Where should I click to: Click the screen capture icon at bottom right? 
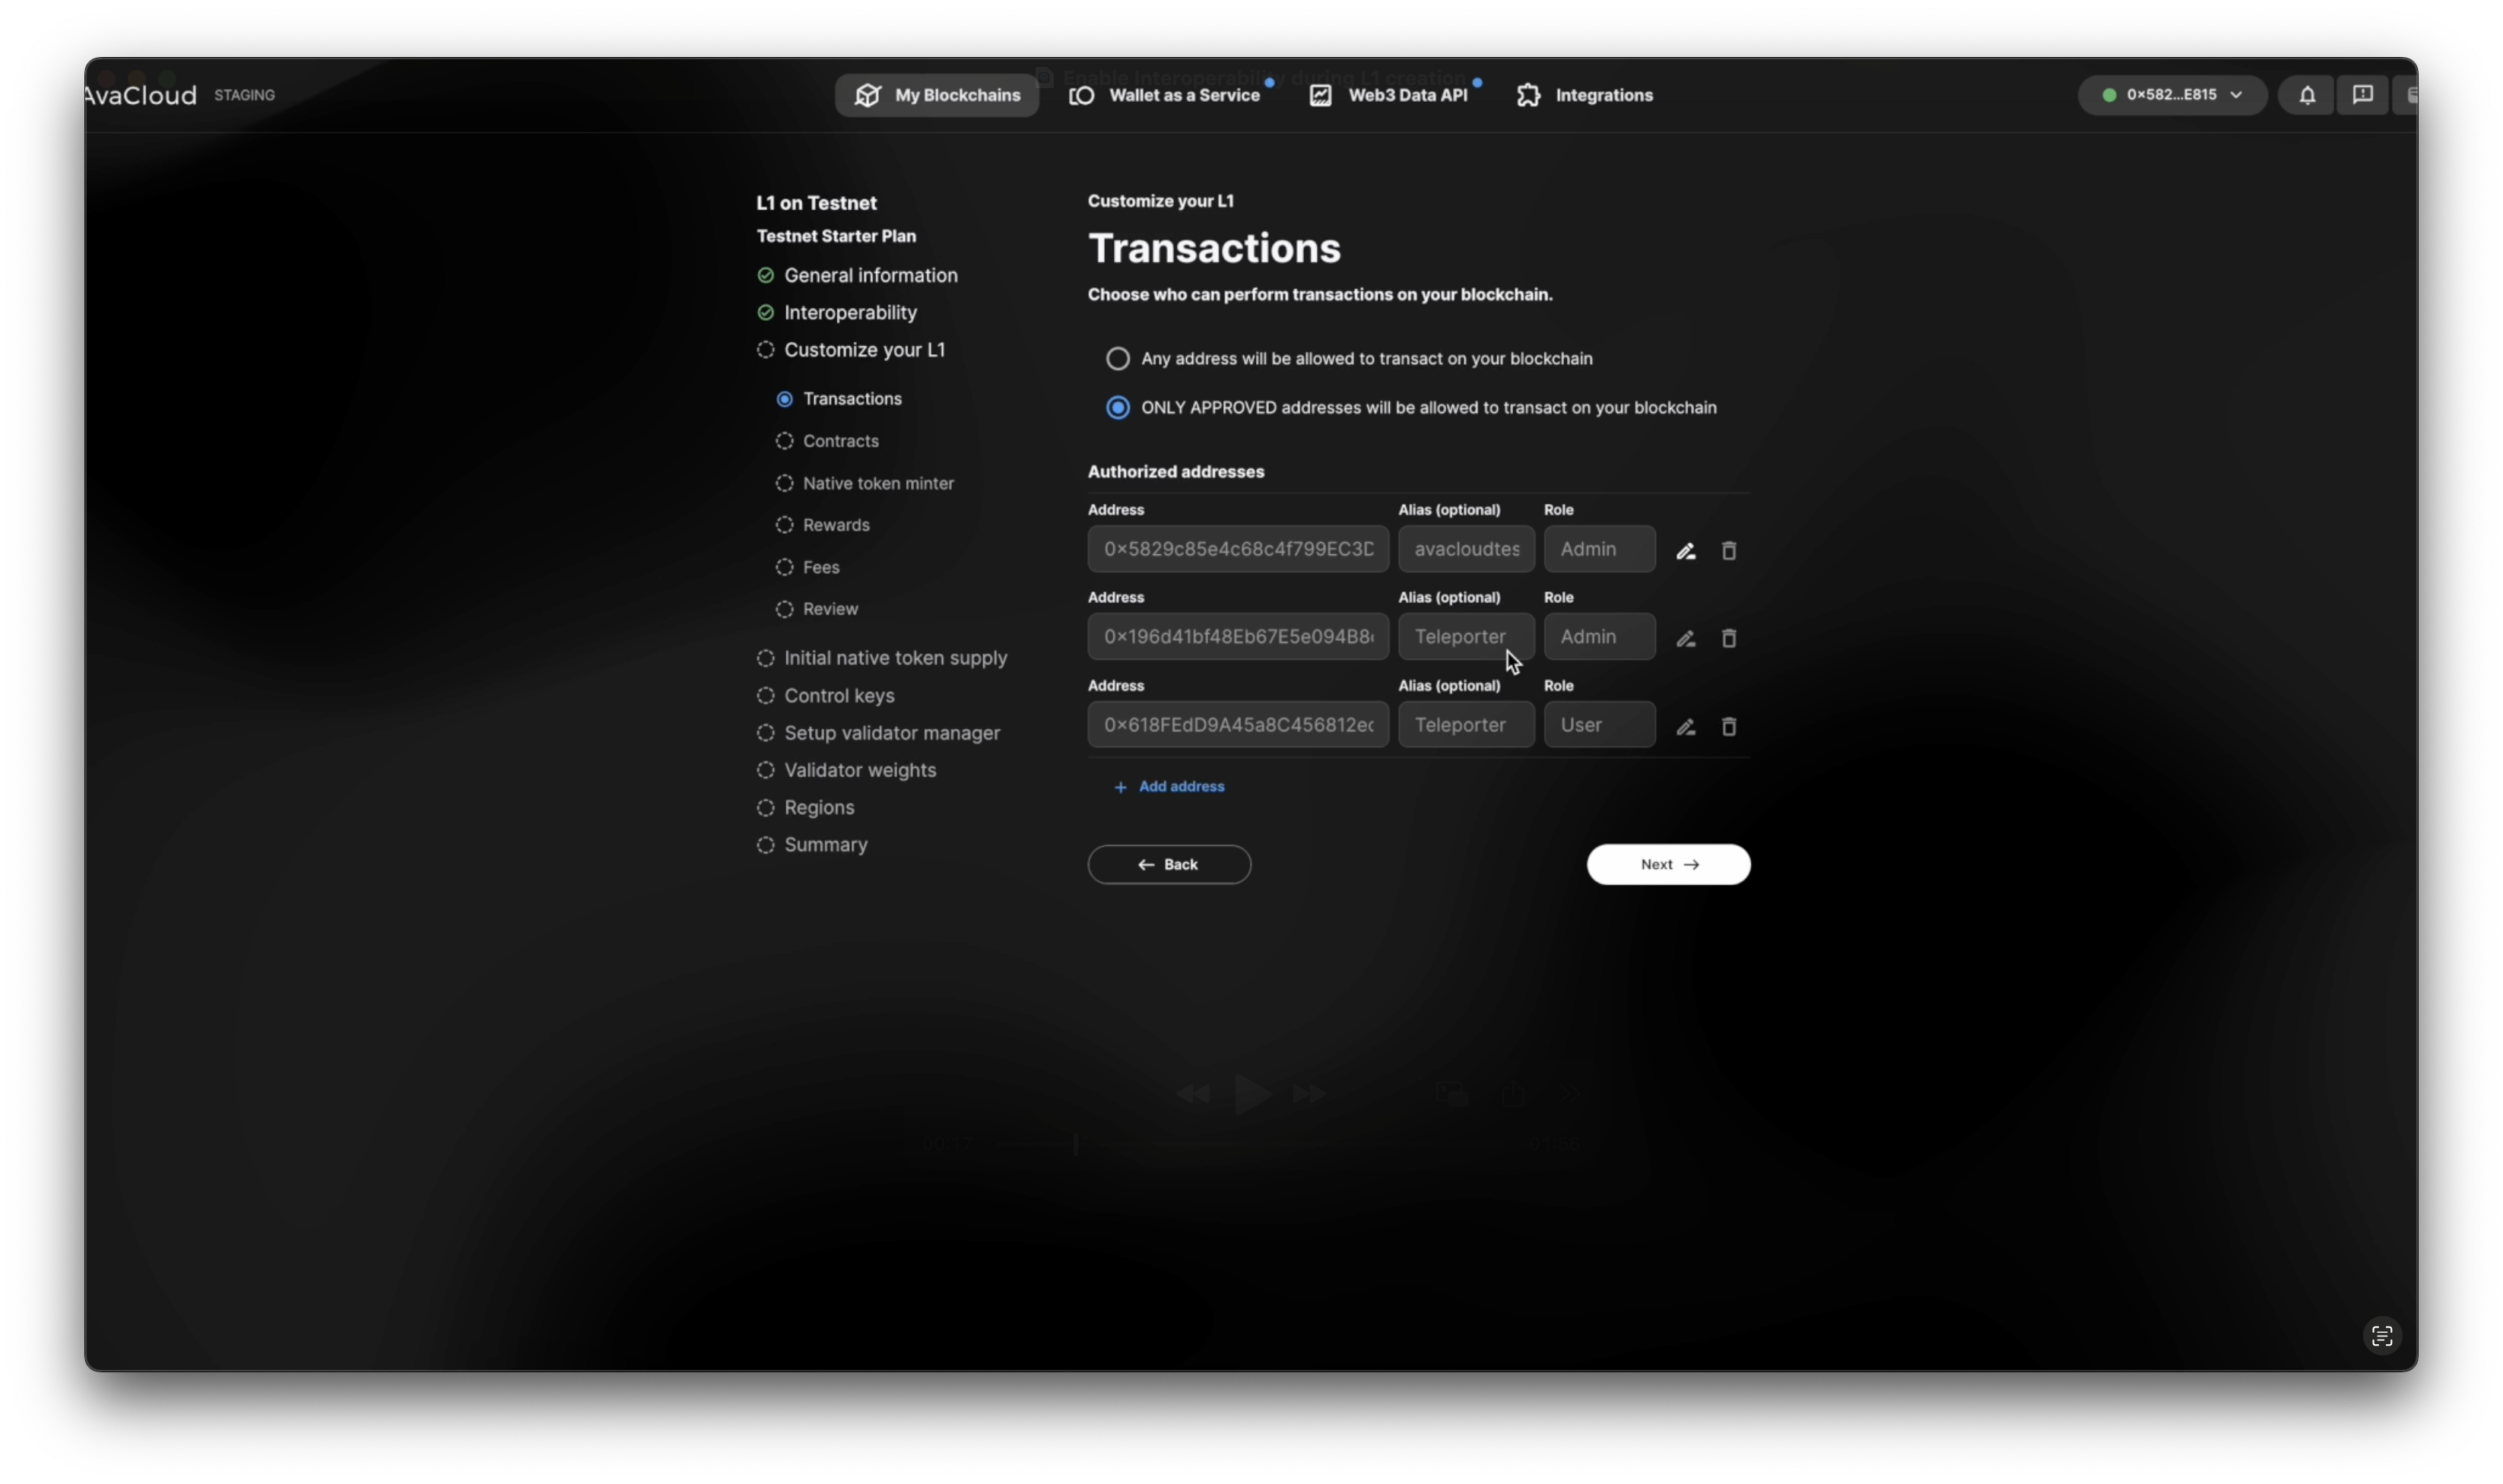[x=2382, y=1336]
